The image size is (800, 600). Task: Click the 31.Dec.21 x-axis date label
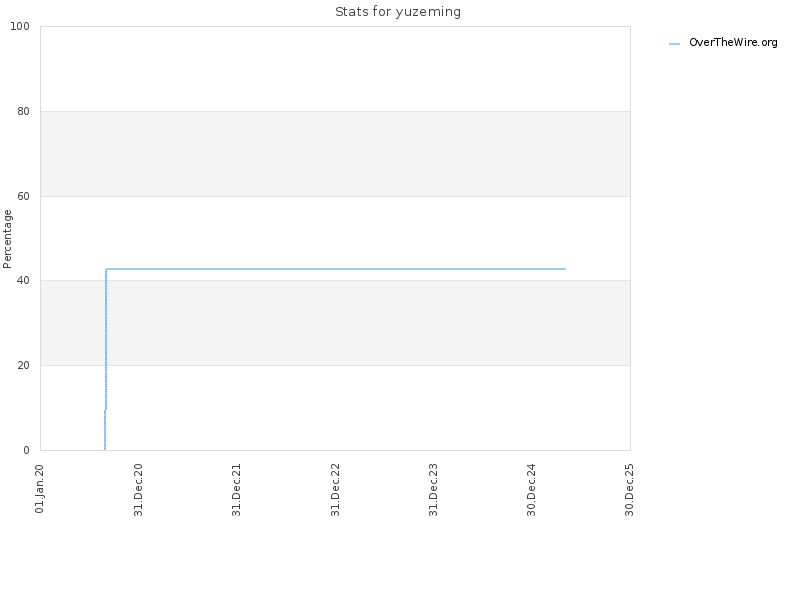pos(236,489)
